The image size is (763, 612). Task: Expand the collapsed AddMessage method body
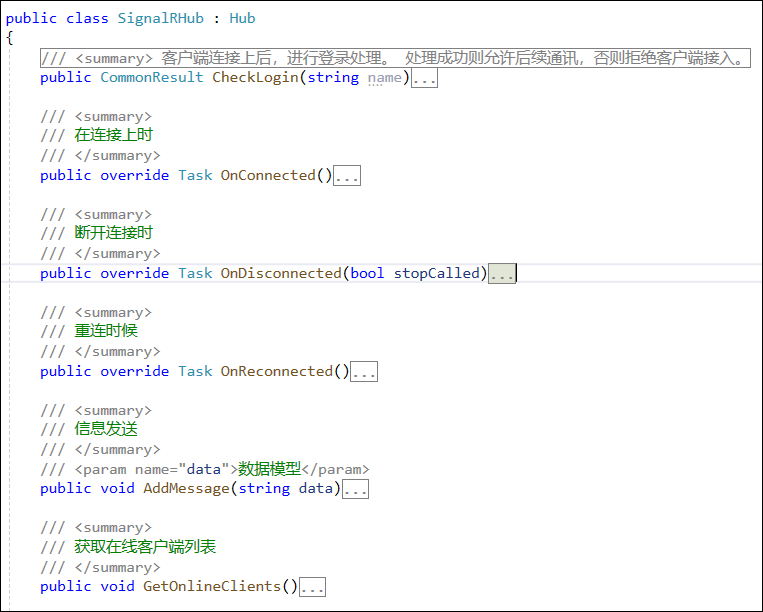pyautogui.click(x=355, y=489)
